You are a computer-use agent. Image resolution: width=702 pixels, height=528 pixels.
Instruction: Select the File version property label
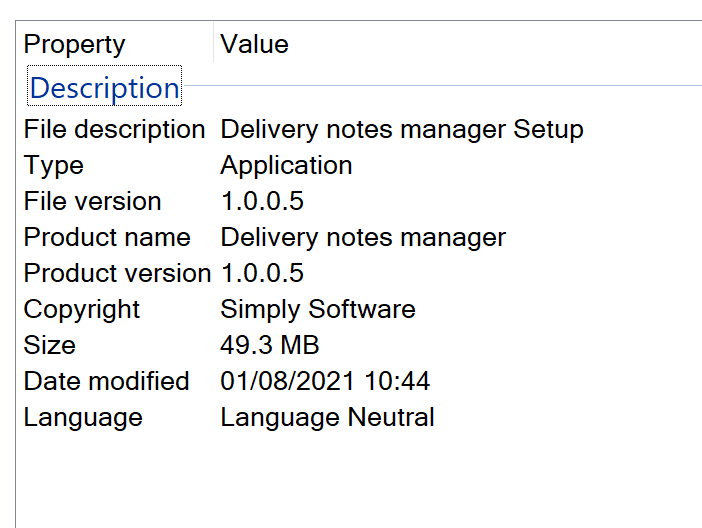point(92,202)
